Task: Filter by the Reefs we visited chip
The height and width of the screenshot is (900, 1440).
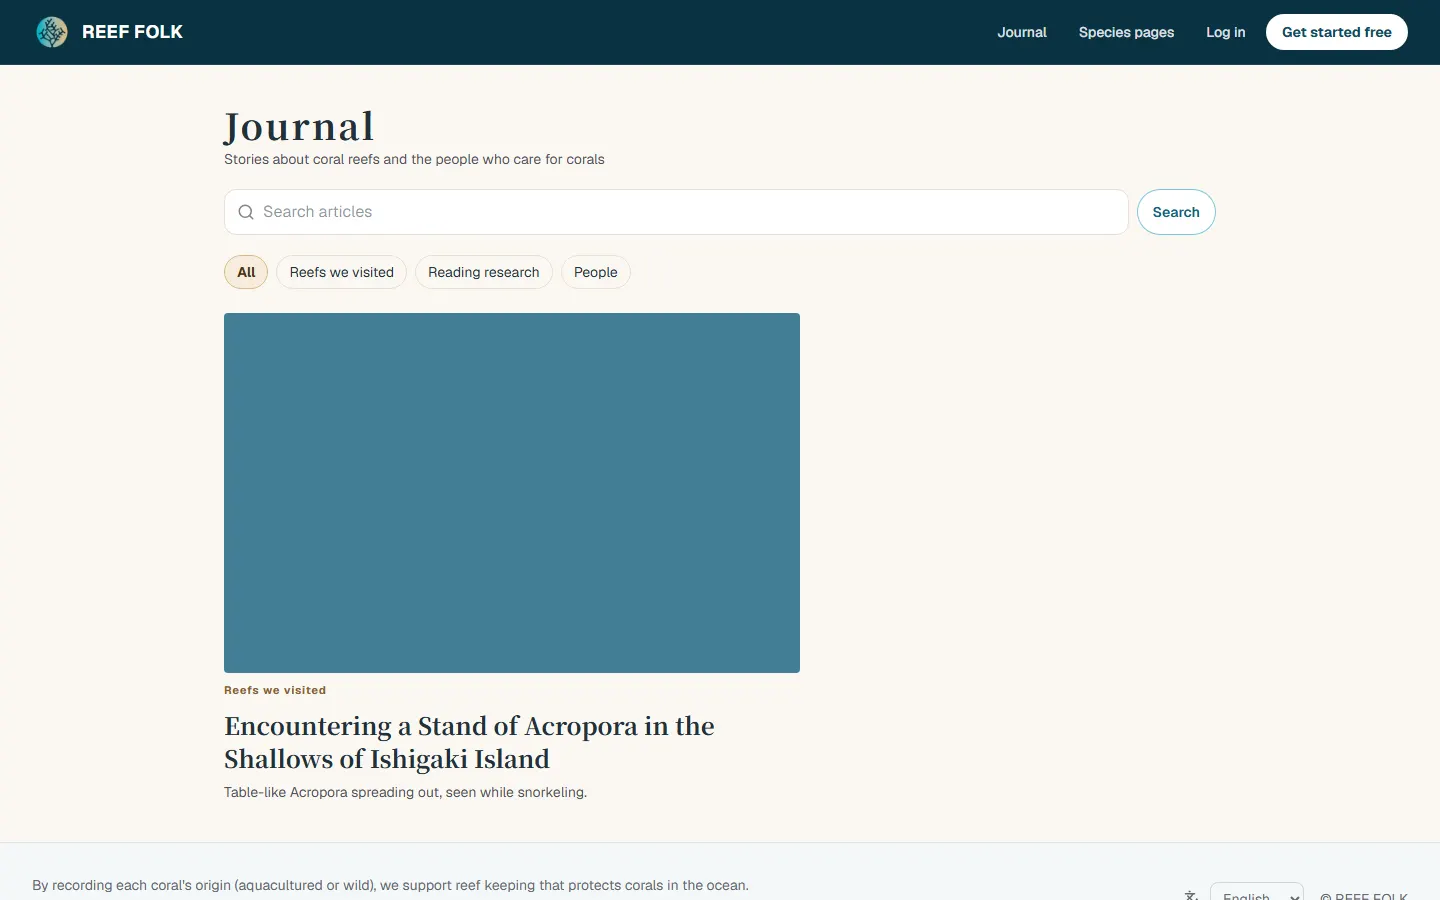Action: point(342,272)
